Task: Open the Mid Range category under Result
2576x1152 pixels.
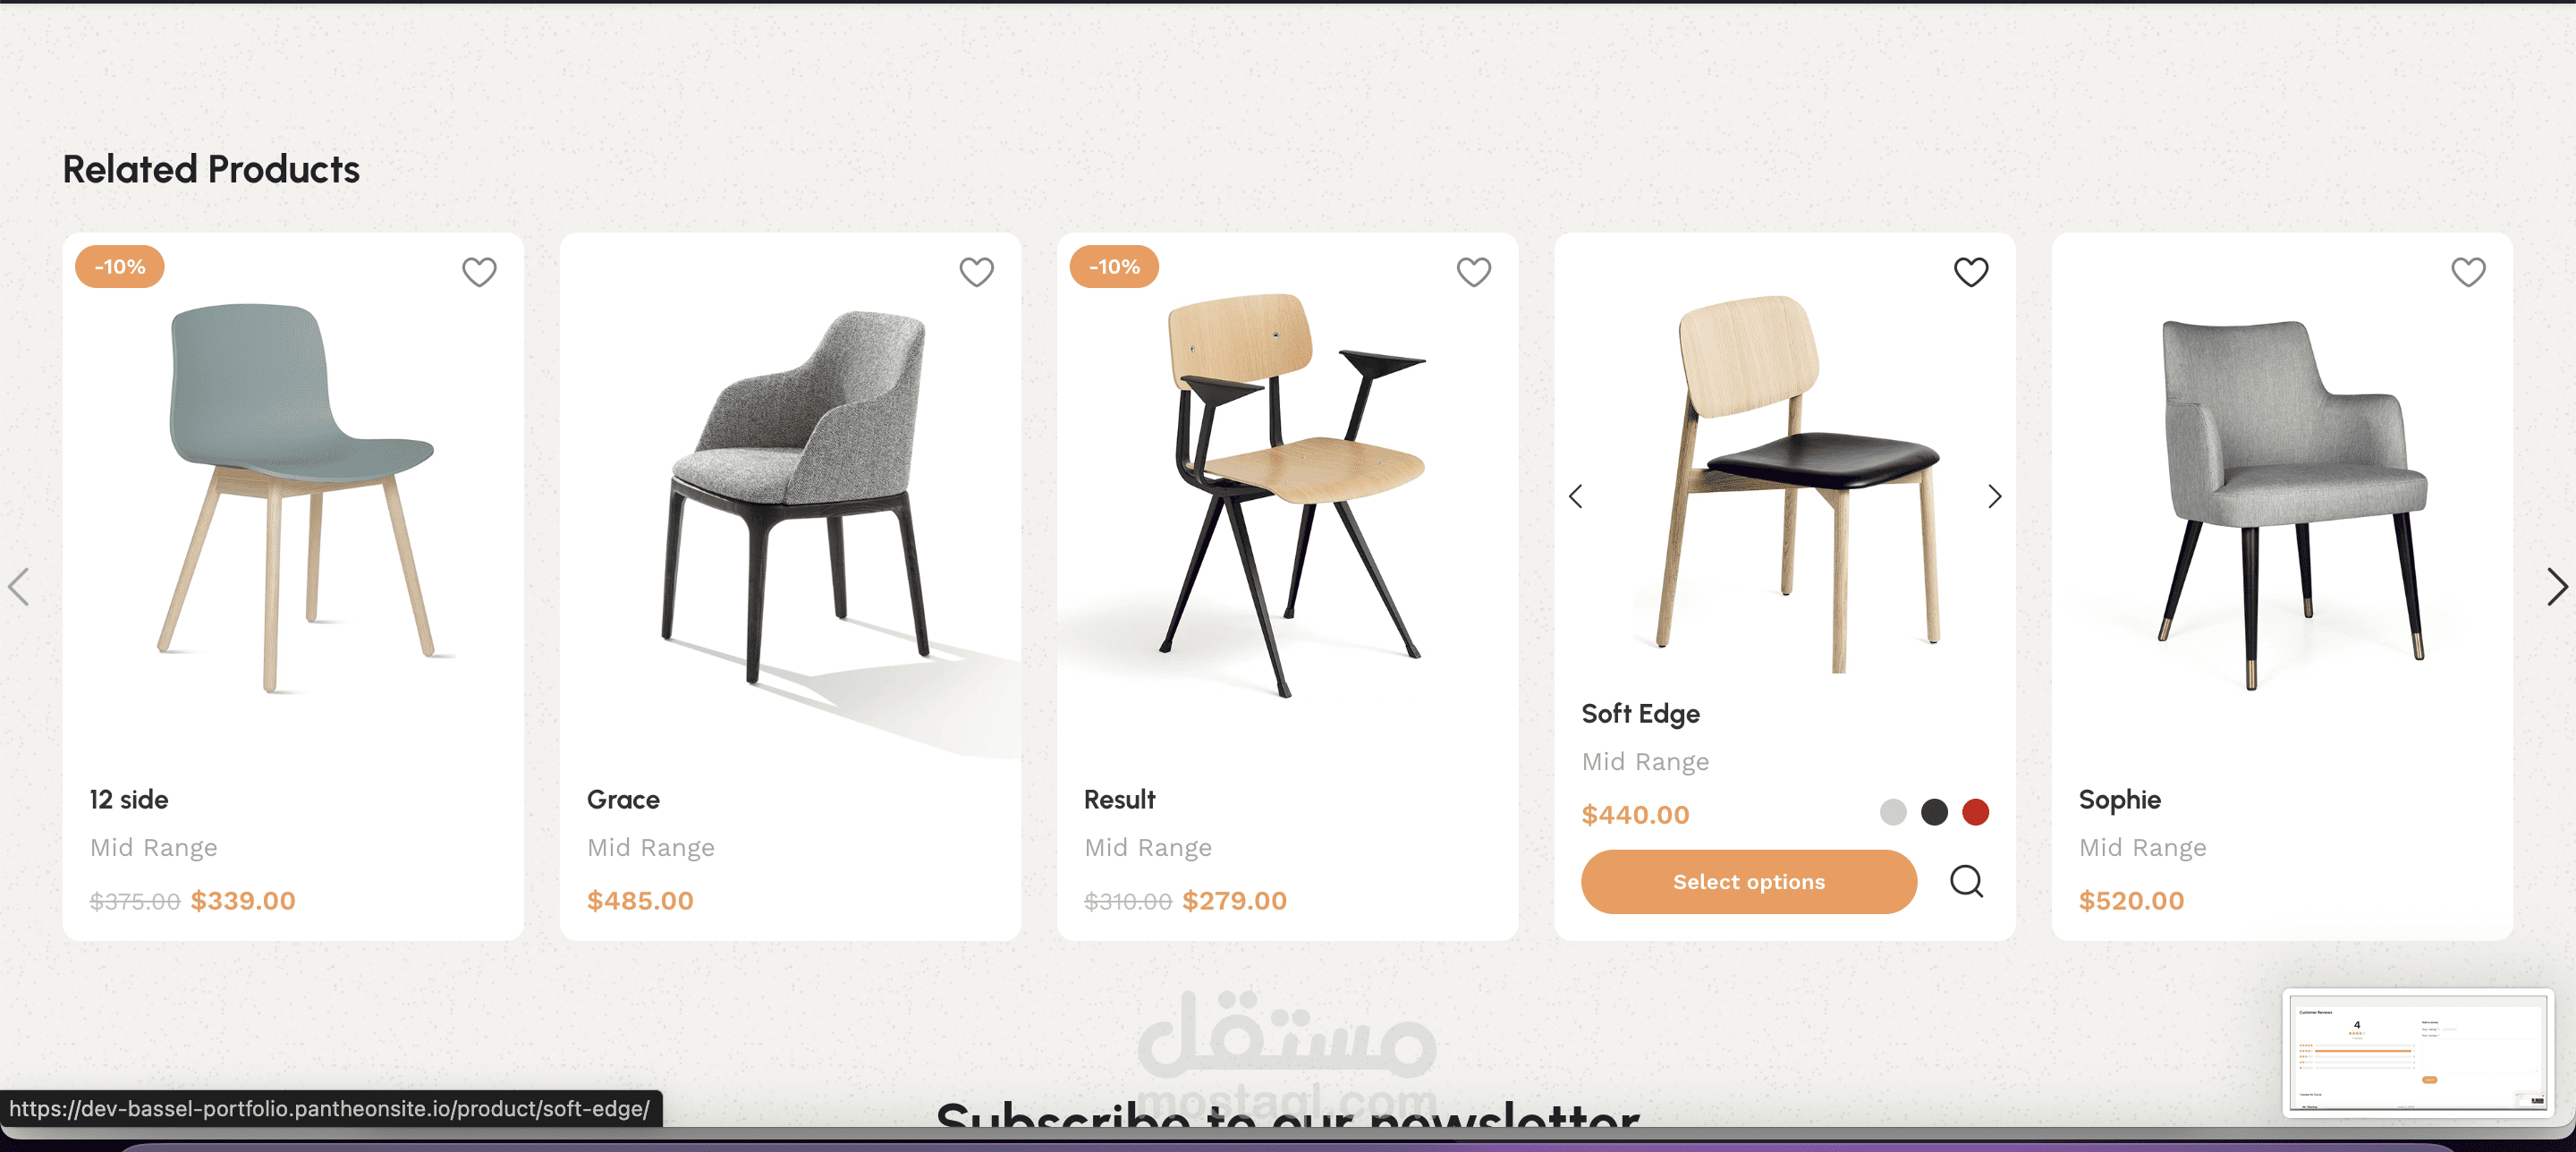Action: 1147,847
